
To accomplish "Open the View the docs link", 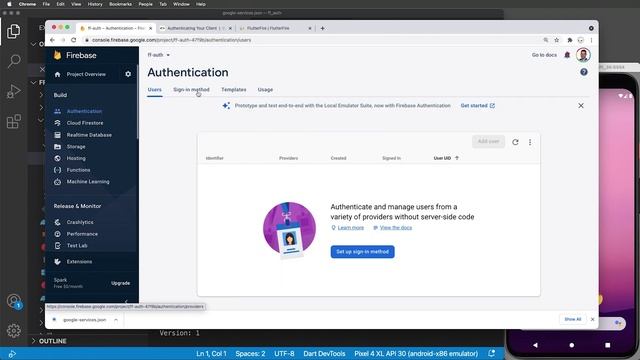I will (396, 228).
